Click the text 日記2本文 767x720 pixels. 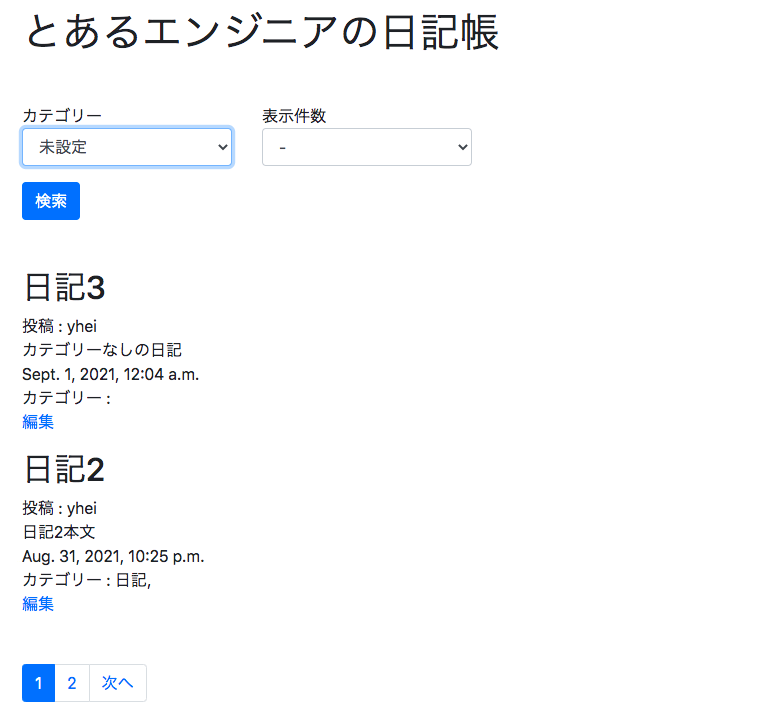coord(59,532)
